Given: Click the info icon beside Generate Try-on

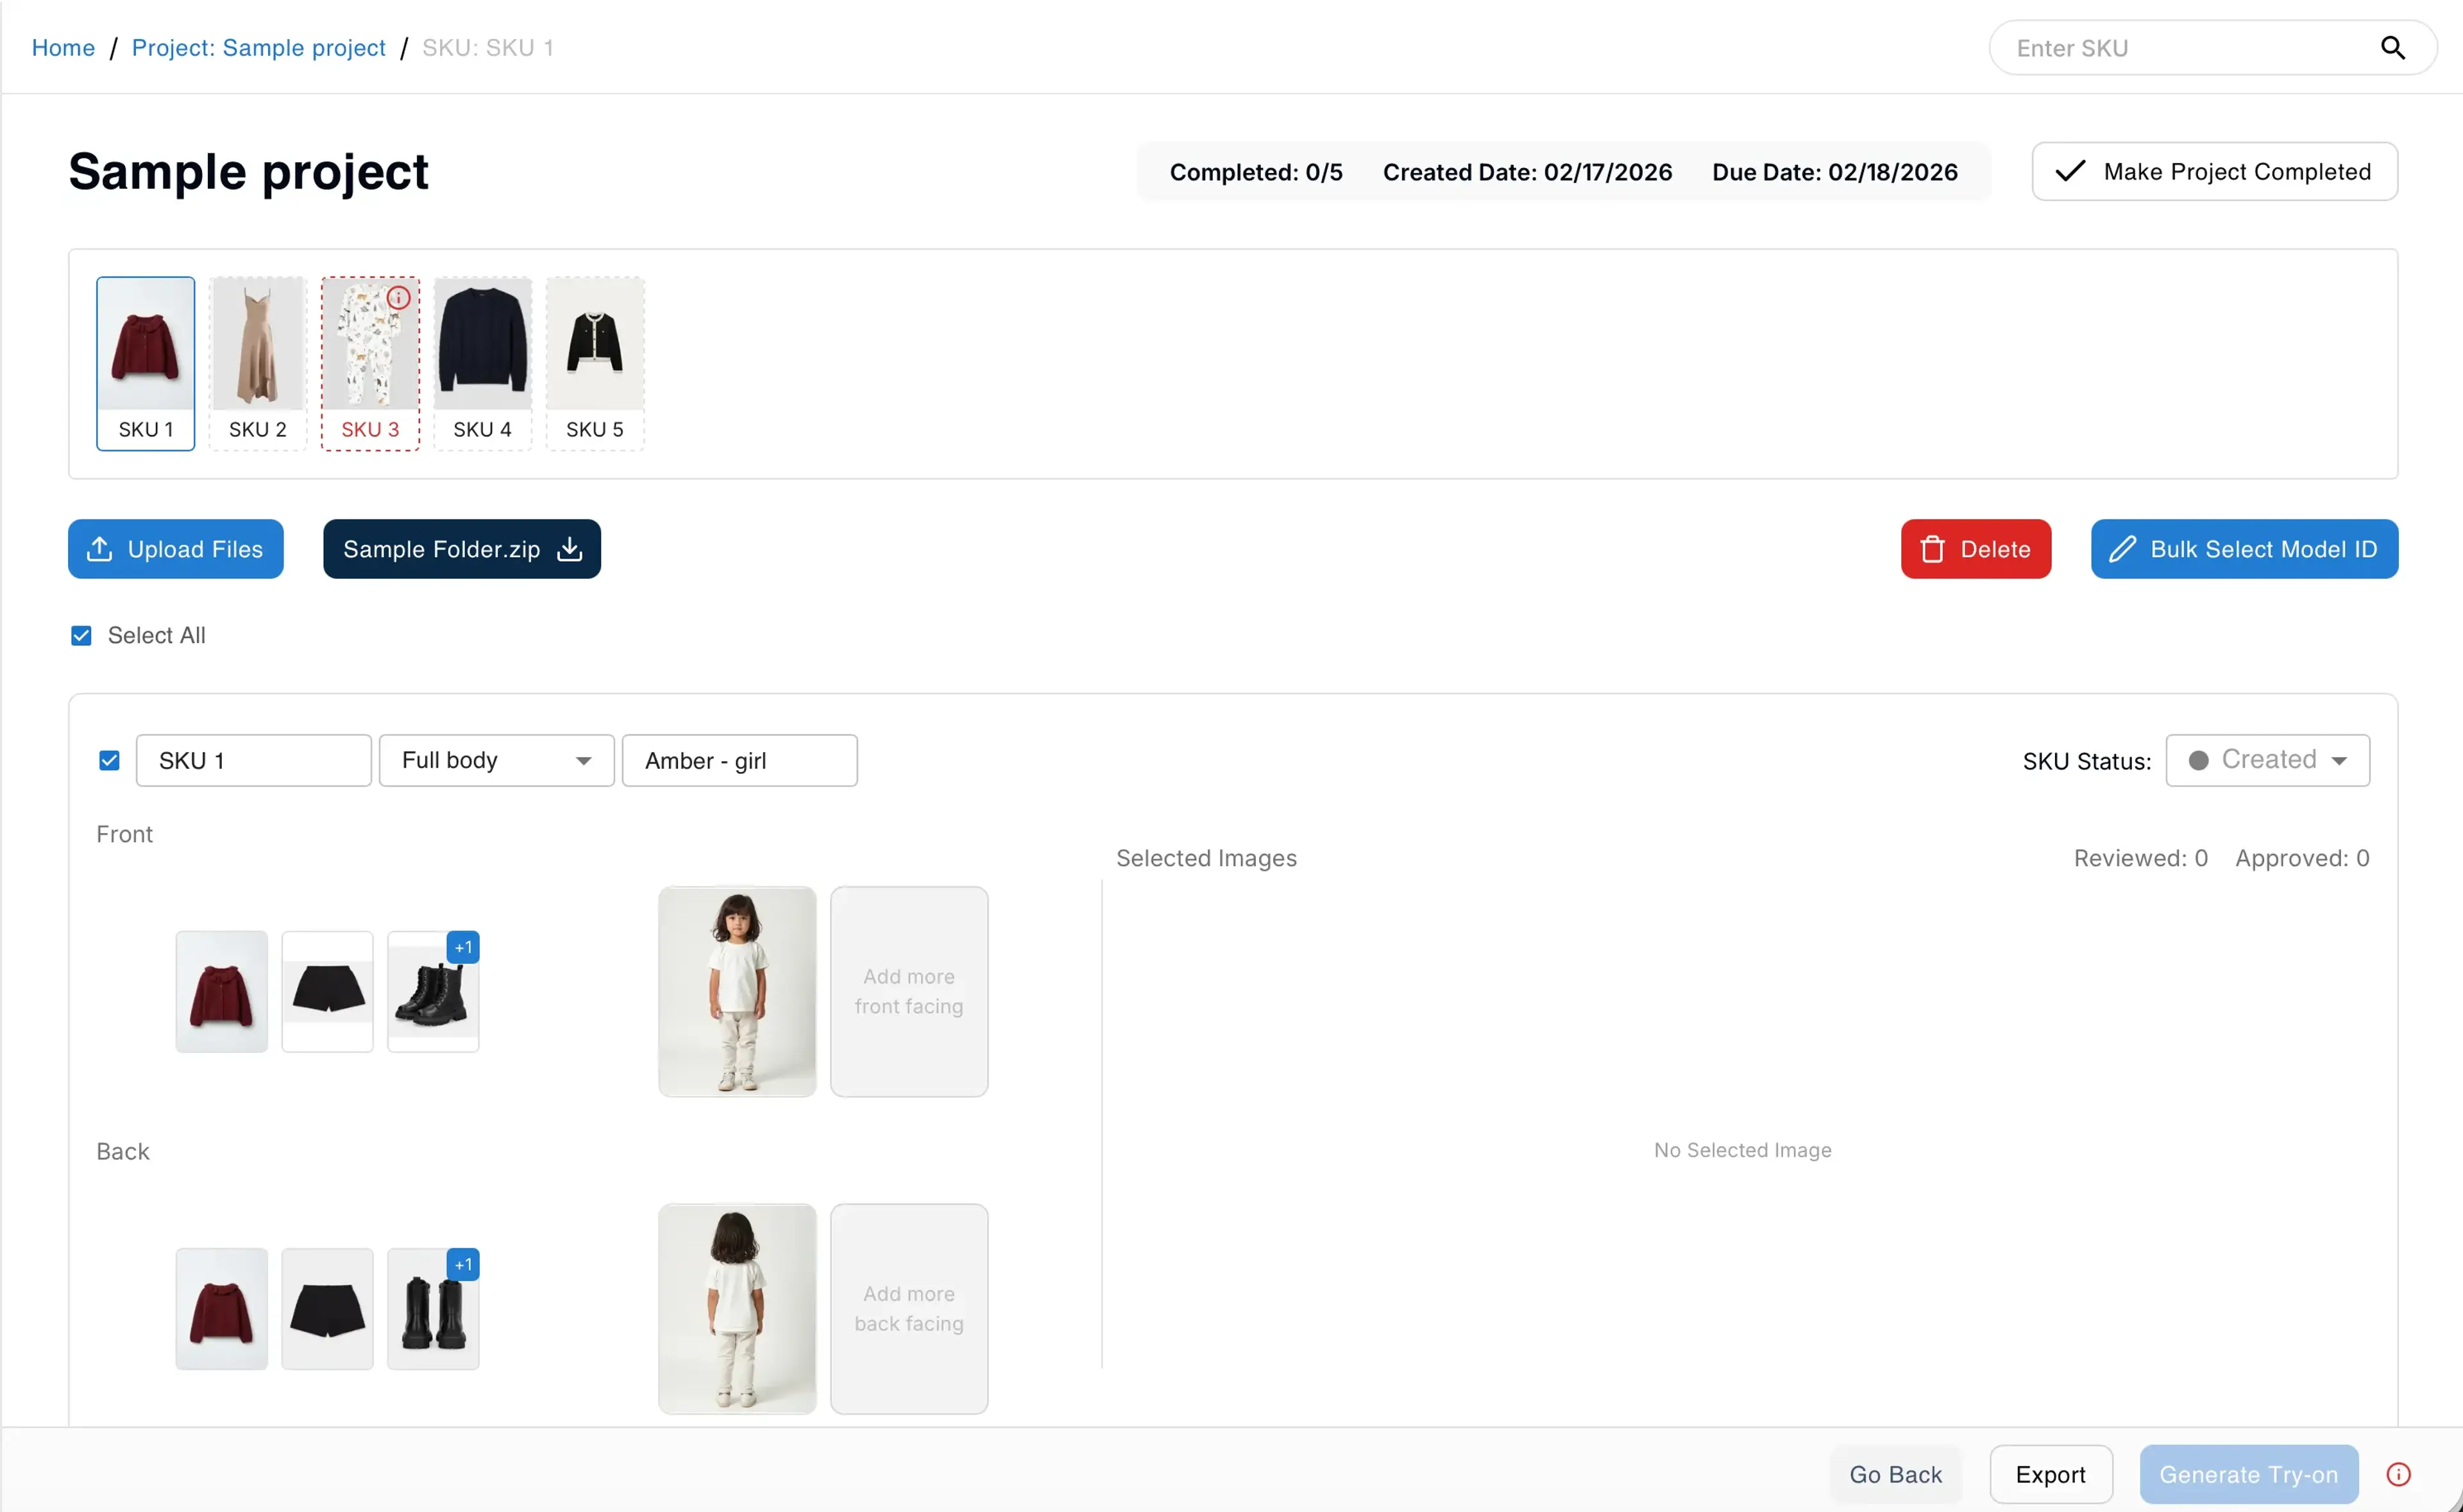Looking at the screenshot, I should click(2398, 1474).
